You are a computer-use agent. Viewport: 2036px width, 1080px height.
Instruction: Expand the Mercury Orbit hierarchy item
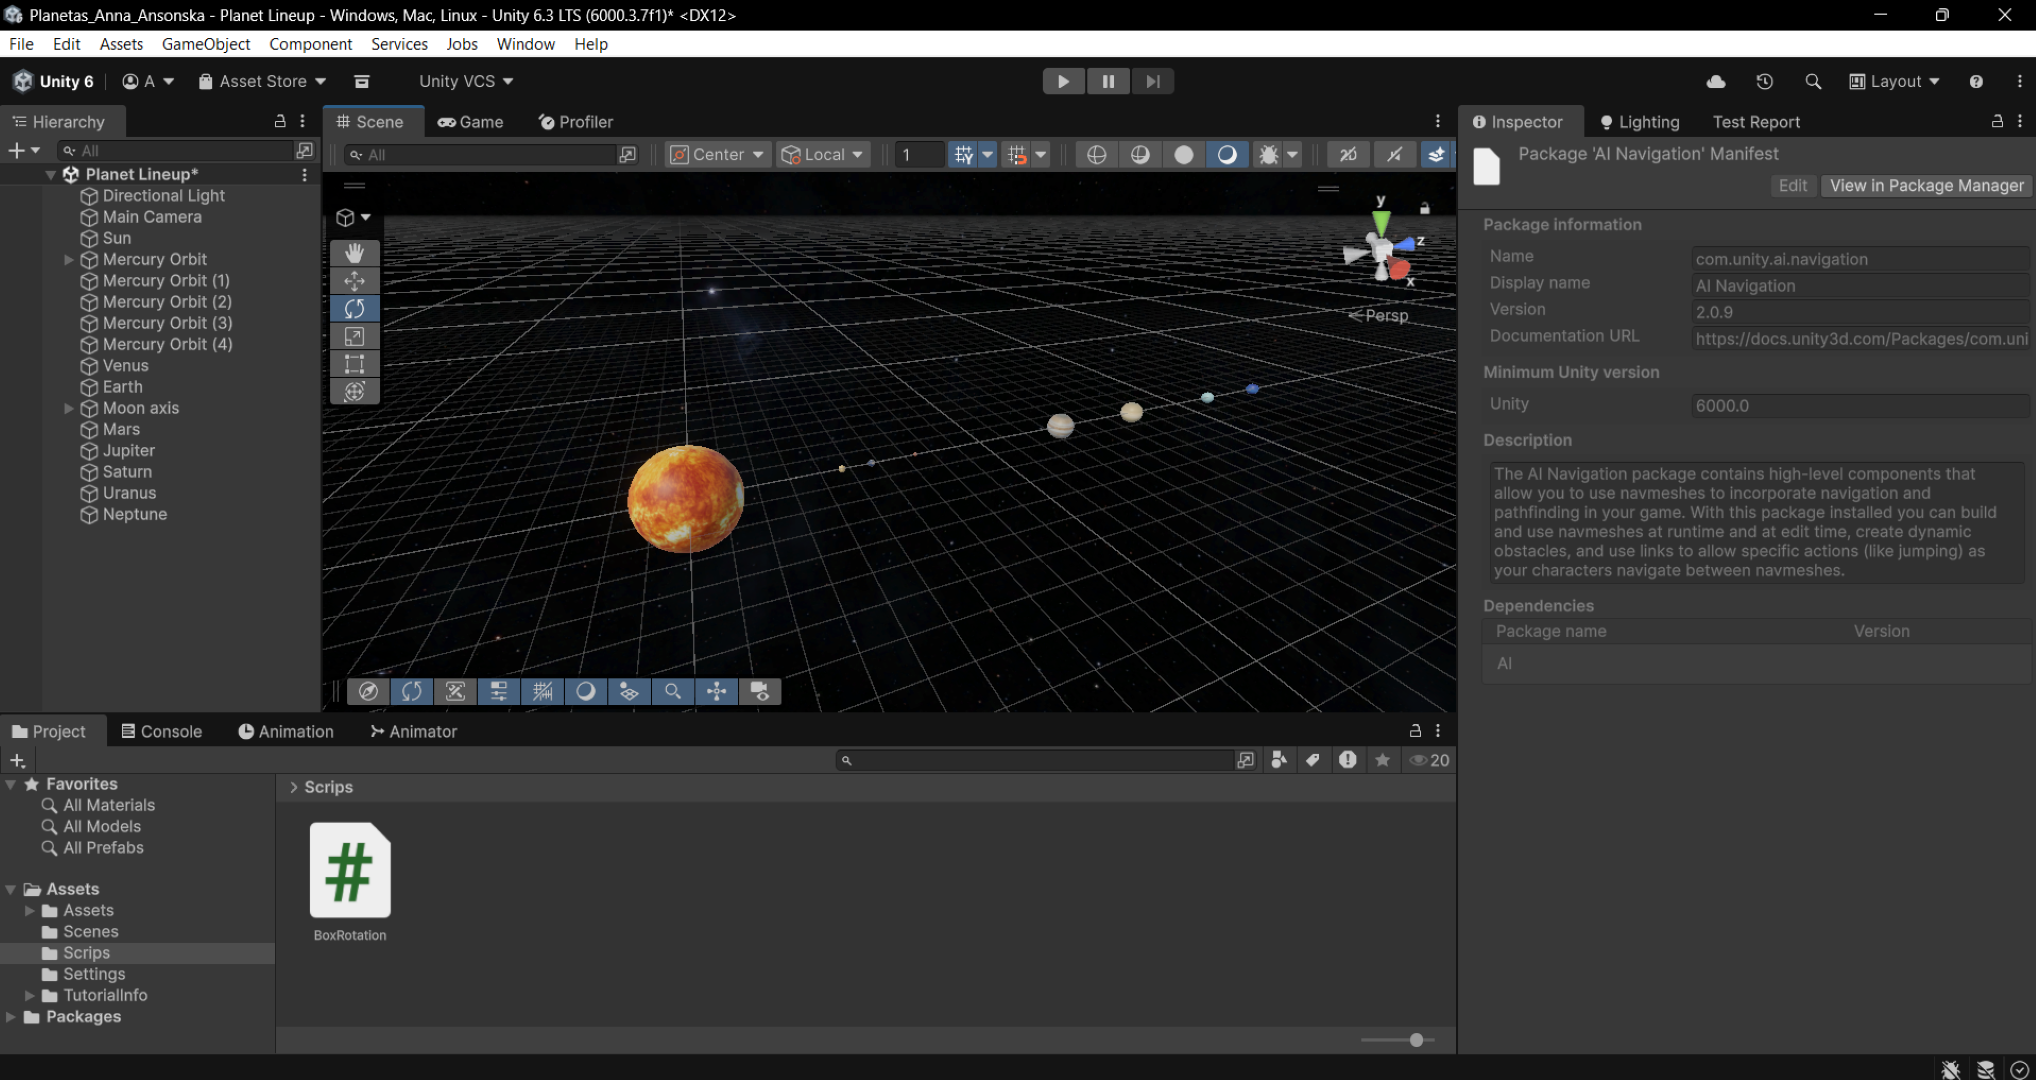[x=69, y=259]
